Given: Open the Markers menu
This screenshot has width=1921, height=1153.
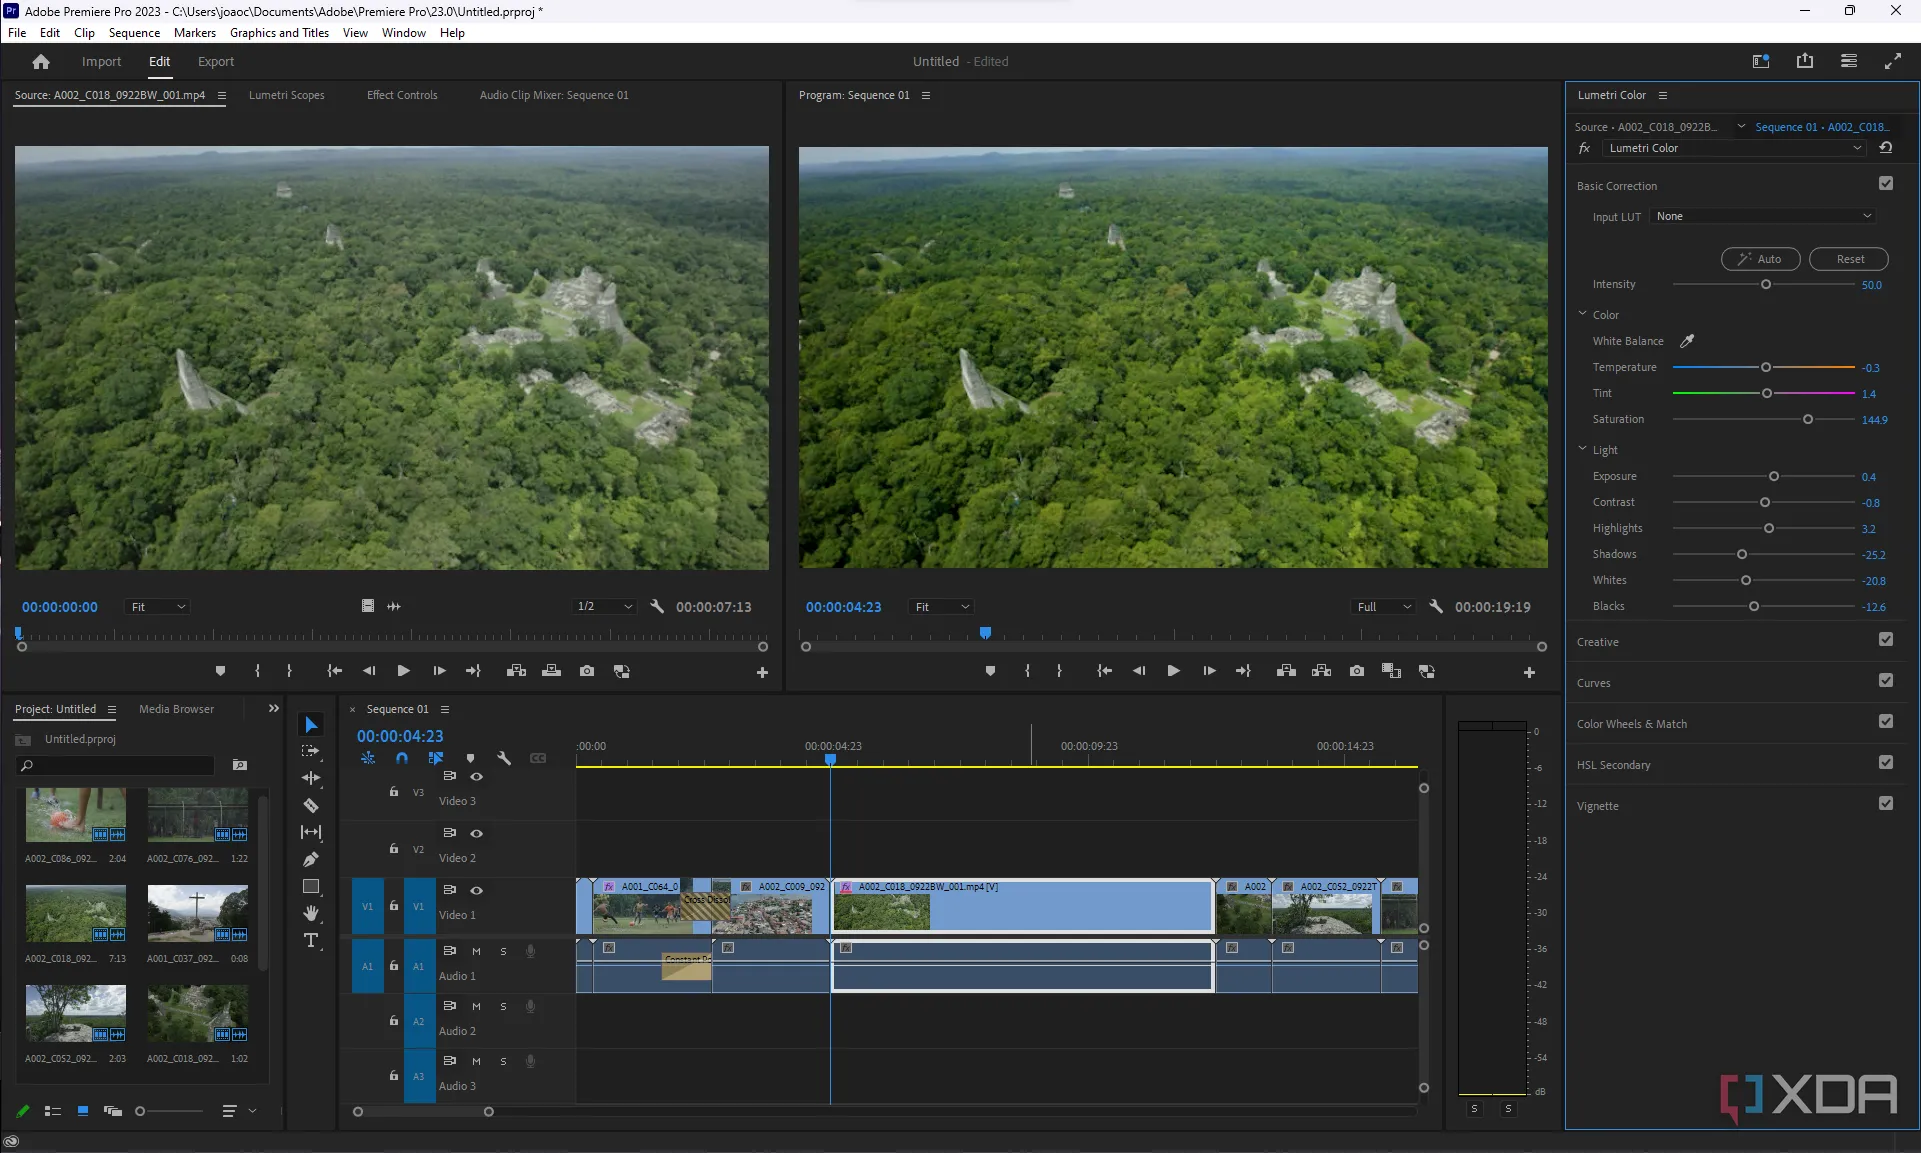Looking at the screenshot, I should pos(195,33).
